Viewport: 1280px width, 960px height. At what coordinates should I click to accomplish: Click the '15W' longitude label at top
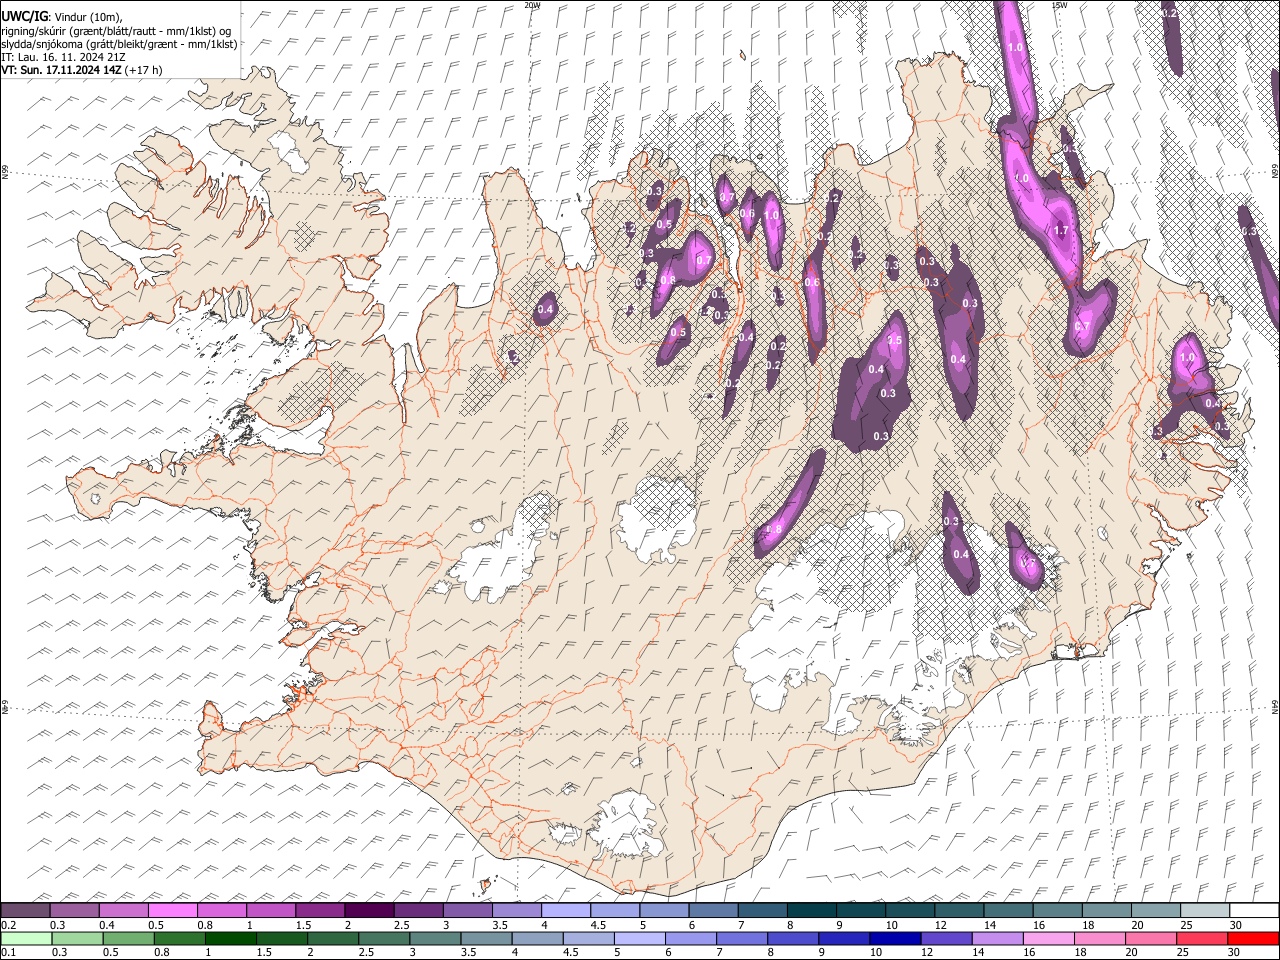1059,5
